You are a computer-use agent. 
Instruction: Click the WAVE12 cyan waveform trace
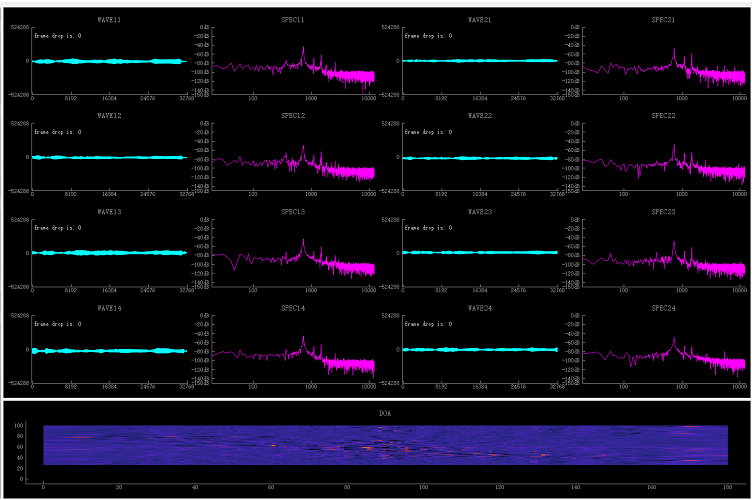pos(110,157)
